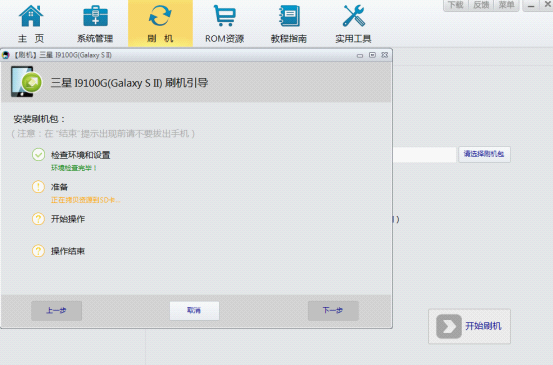Open 系统管理 toolbox icon
Image resolution: width=553 pixels, height=365 pixels.
pos(95,17)
